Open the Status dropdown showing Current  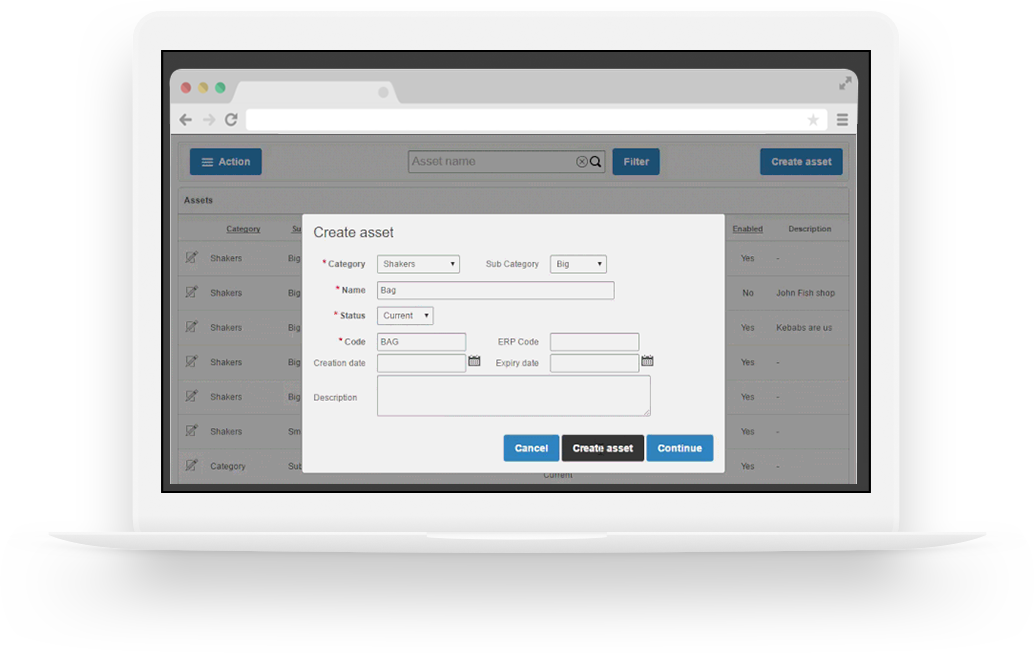point(405,316)
